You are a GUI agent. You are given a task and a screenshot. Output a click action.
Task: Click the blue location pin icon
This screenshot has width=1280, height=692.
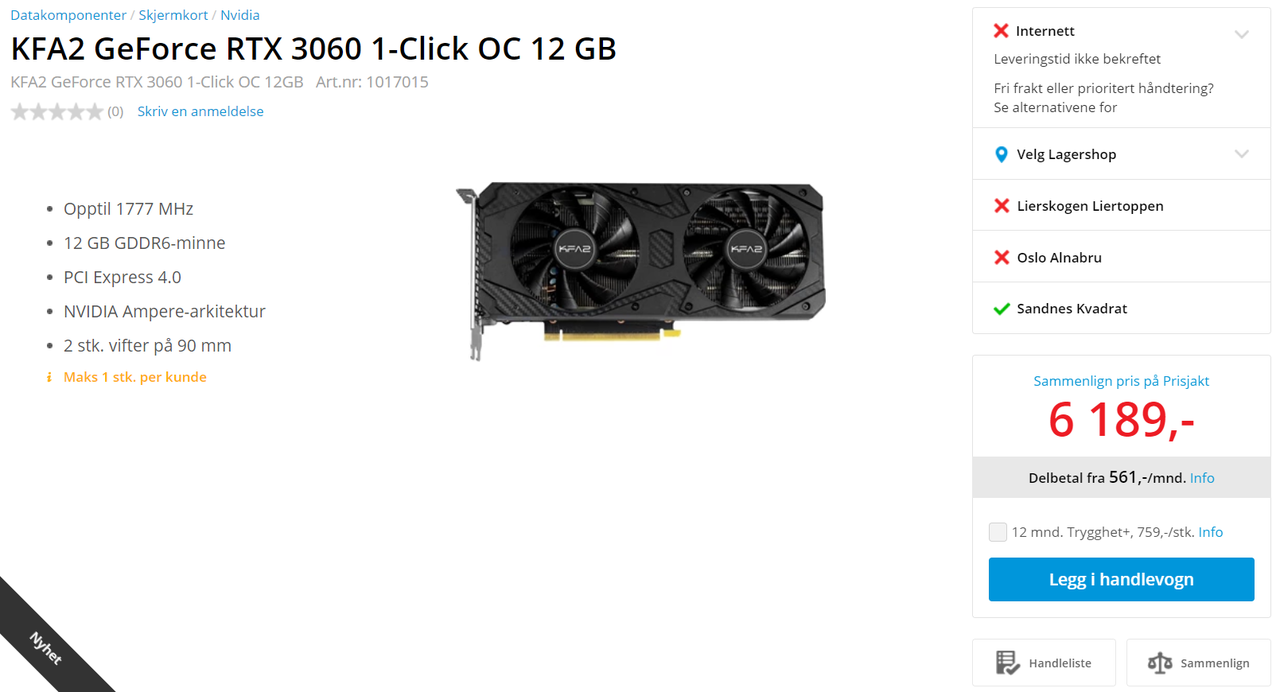(x=1001, y=155)
